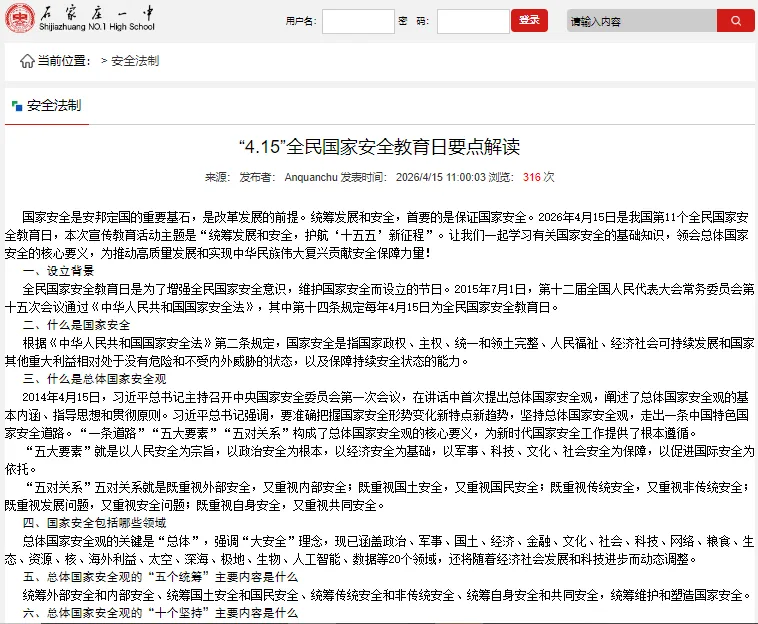Click the heading 一、设立背景
The image size is (758, 624).
pos(58,271)
